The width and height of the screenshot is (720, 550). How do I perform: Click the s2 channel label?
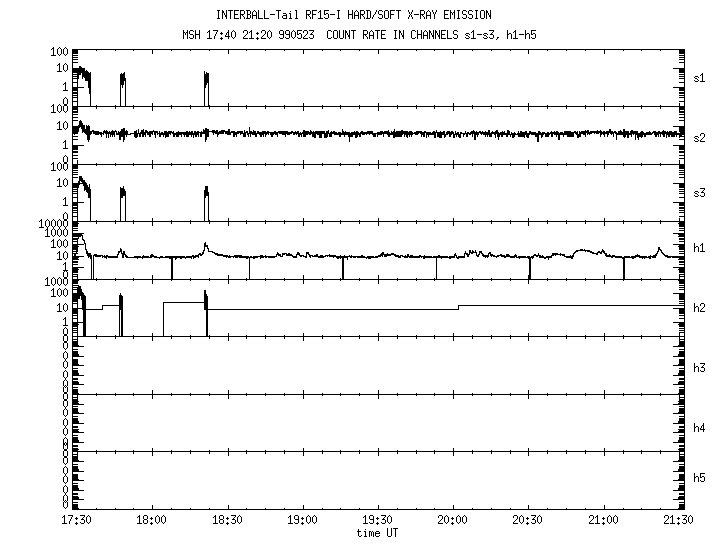pyautogui.click(x=700, y=137)
